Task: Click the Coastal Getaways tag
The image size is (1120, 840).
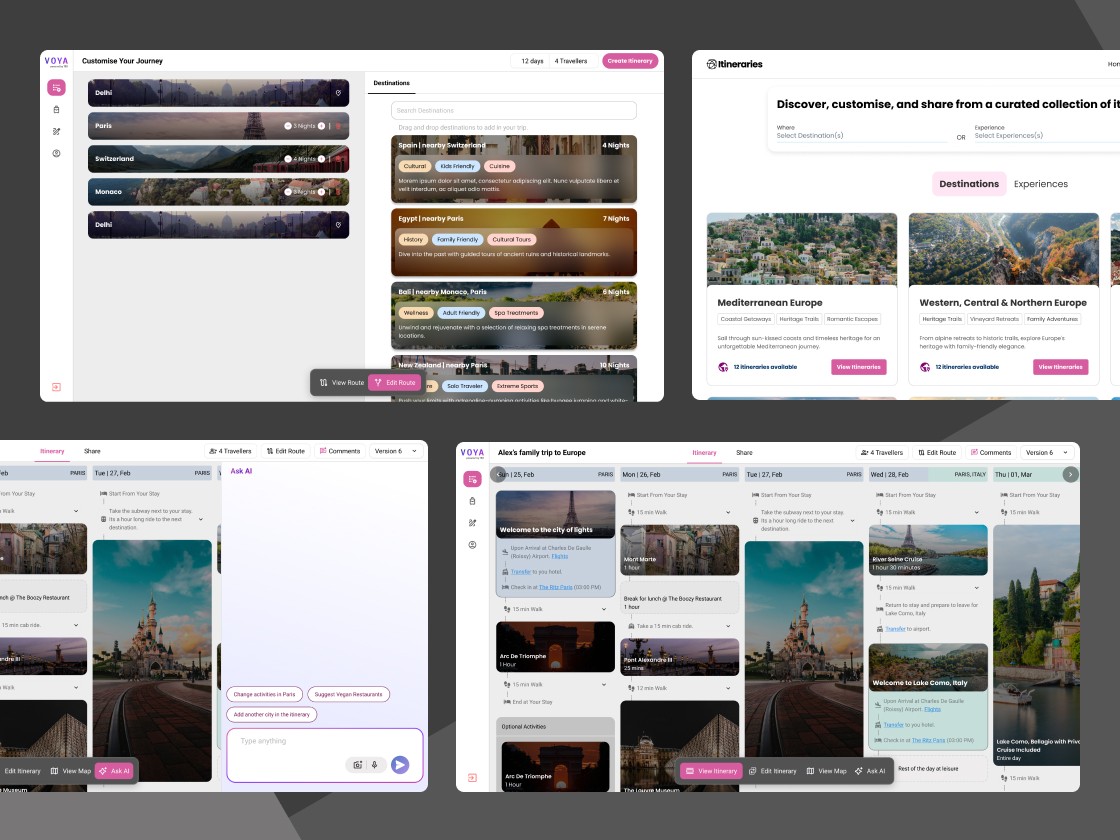Action: point(746,319)
